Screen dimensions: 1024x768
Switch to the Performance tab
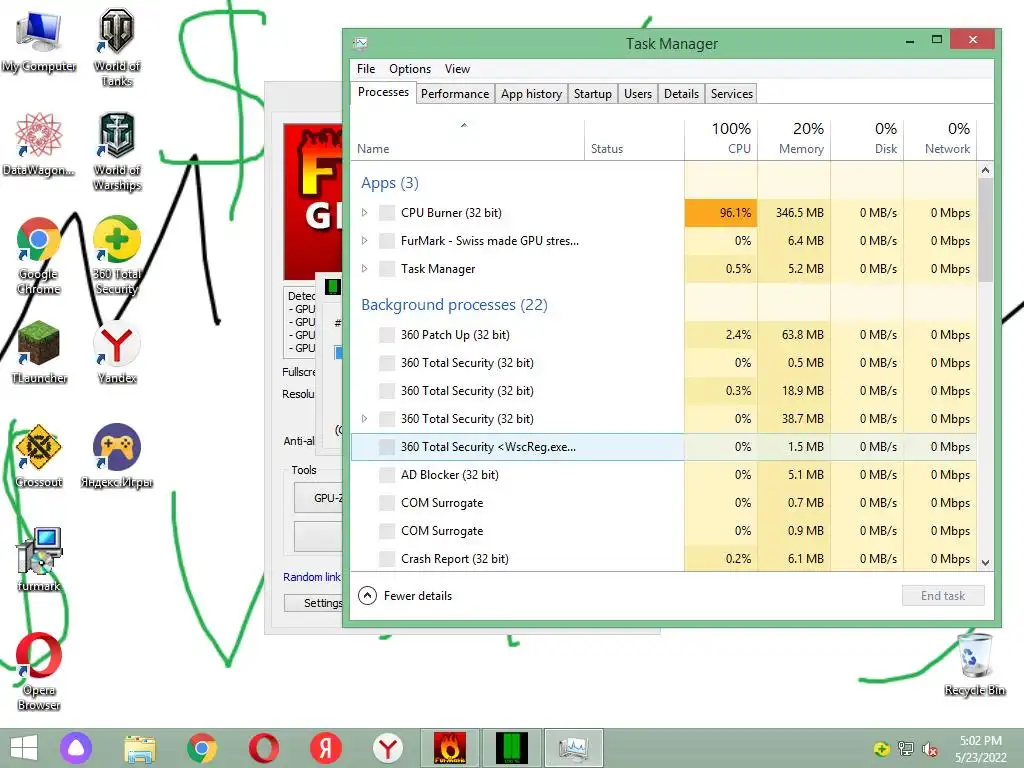click(455, 94)
